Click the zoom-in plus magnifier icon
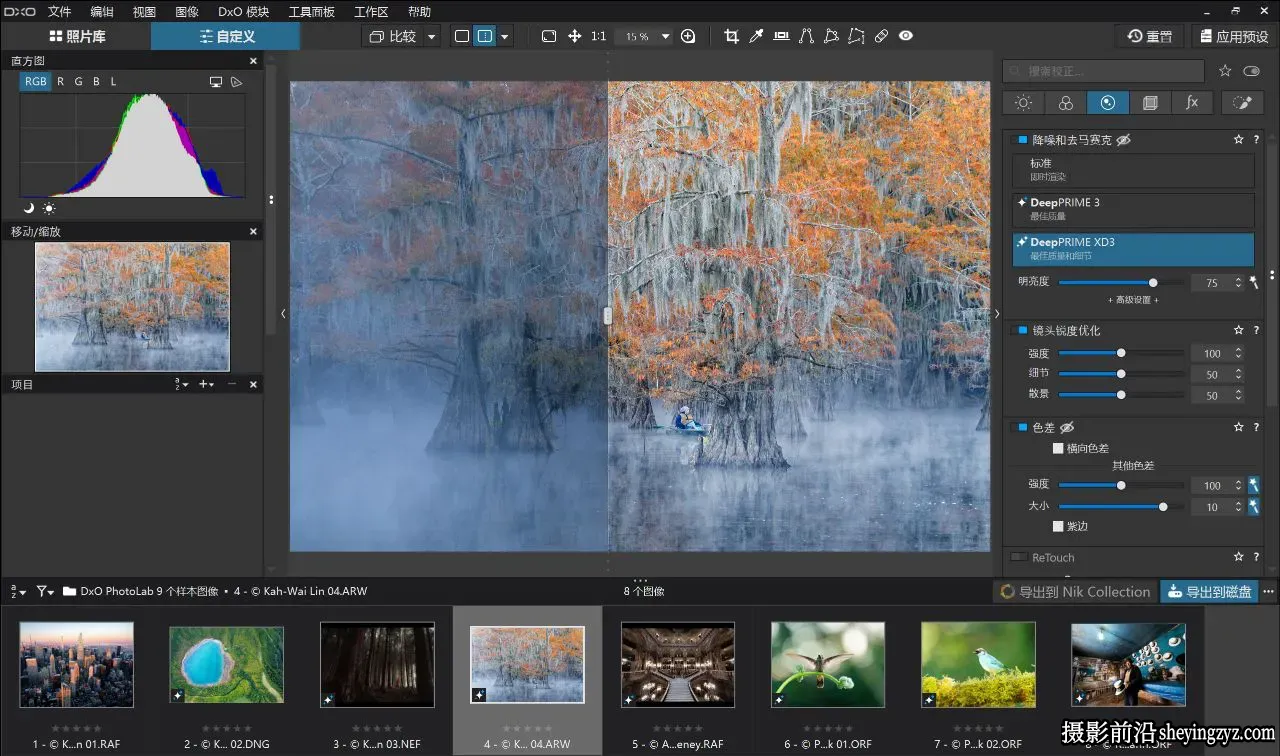Image resolution: width=1280 pixels, height=756 pixels. pos(688,36)
